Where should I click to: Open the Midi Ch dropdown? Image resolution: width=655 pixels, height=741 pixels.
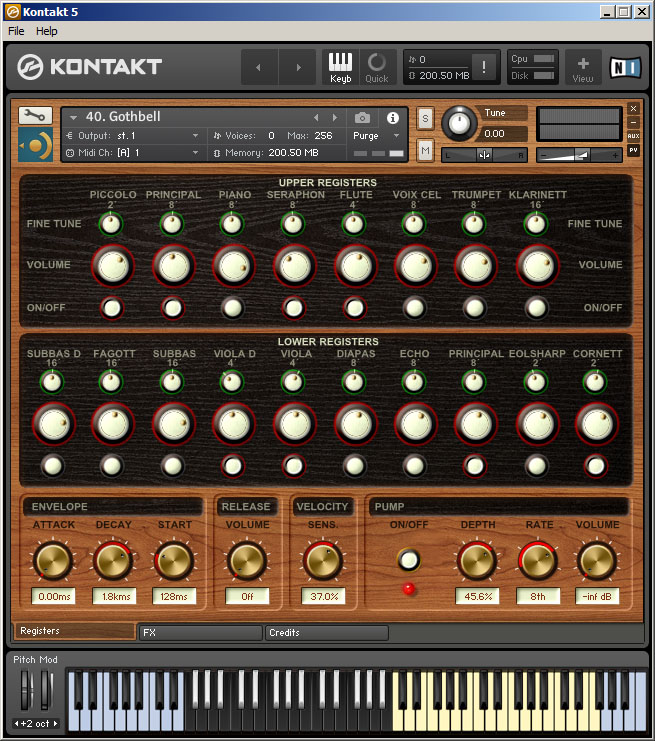tap(130, 153)
